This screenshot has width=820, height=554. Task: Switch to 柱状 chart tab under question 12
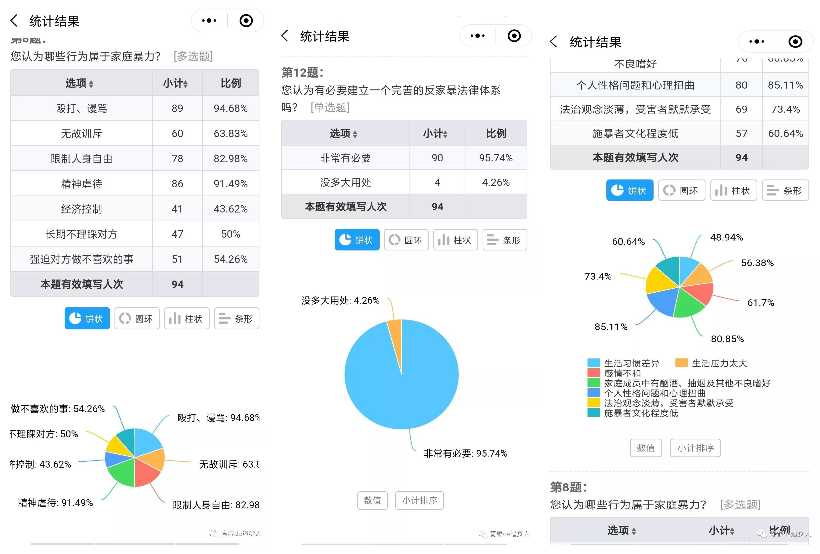coord(455,240)
